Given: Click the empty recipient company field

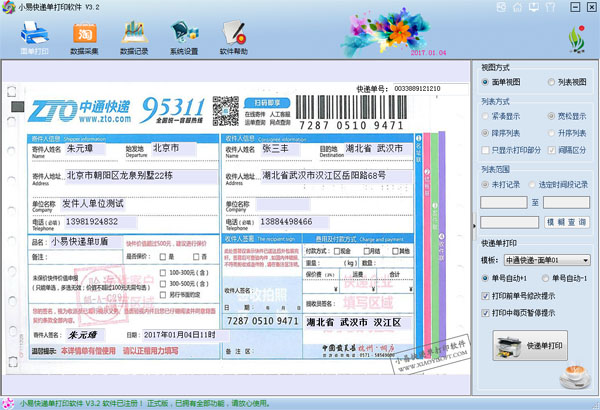Looking at the screenshot, I should (x=283, y=205).
